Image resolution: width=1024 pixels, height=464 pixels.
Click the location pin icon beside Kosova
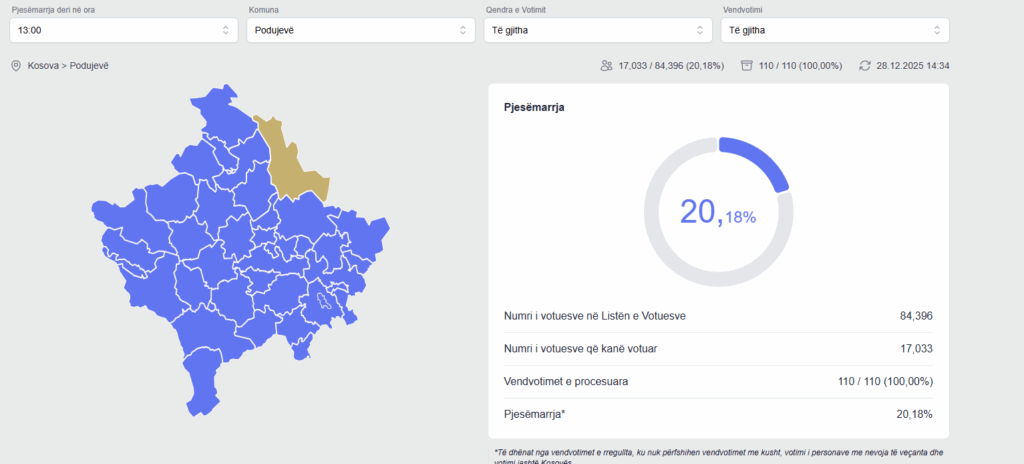pos(16,66)
